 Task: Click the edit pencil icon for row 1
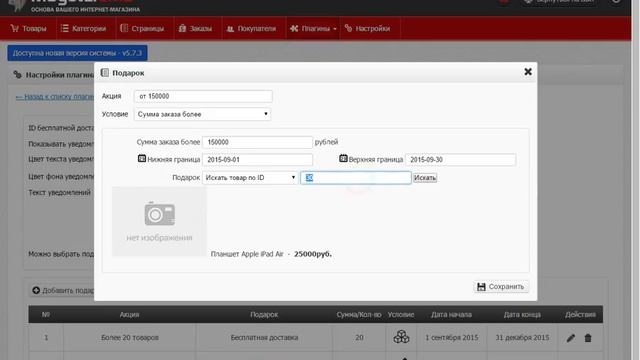tap(571, 338)
